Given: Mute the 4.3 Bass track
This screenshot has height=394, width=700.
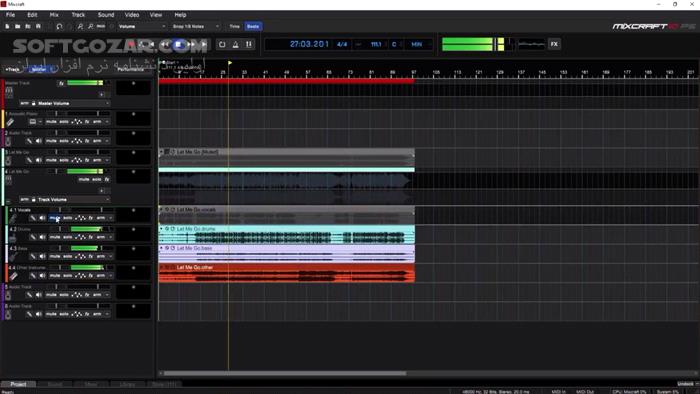Looking at the screenshot, I should tap(55, 256).
